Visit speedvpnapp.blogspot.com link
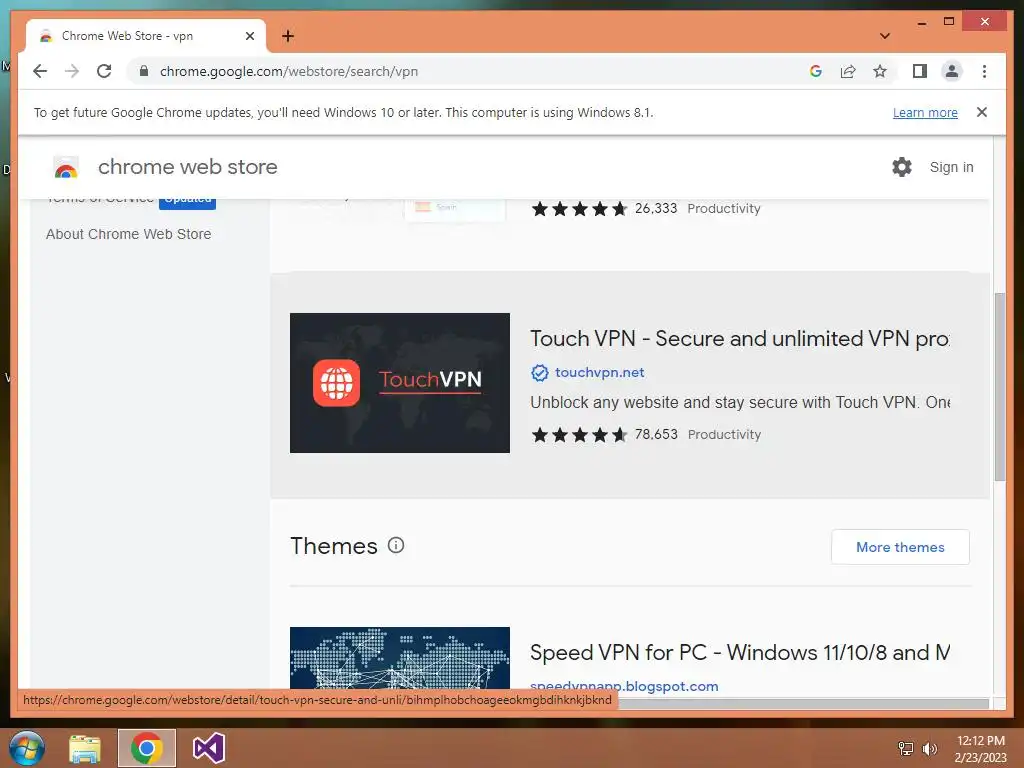 (x=624, y=686)
